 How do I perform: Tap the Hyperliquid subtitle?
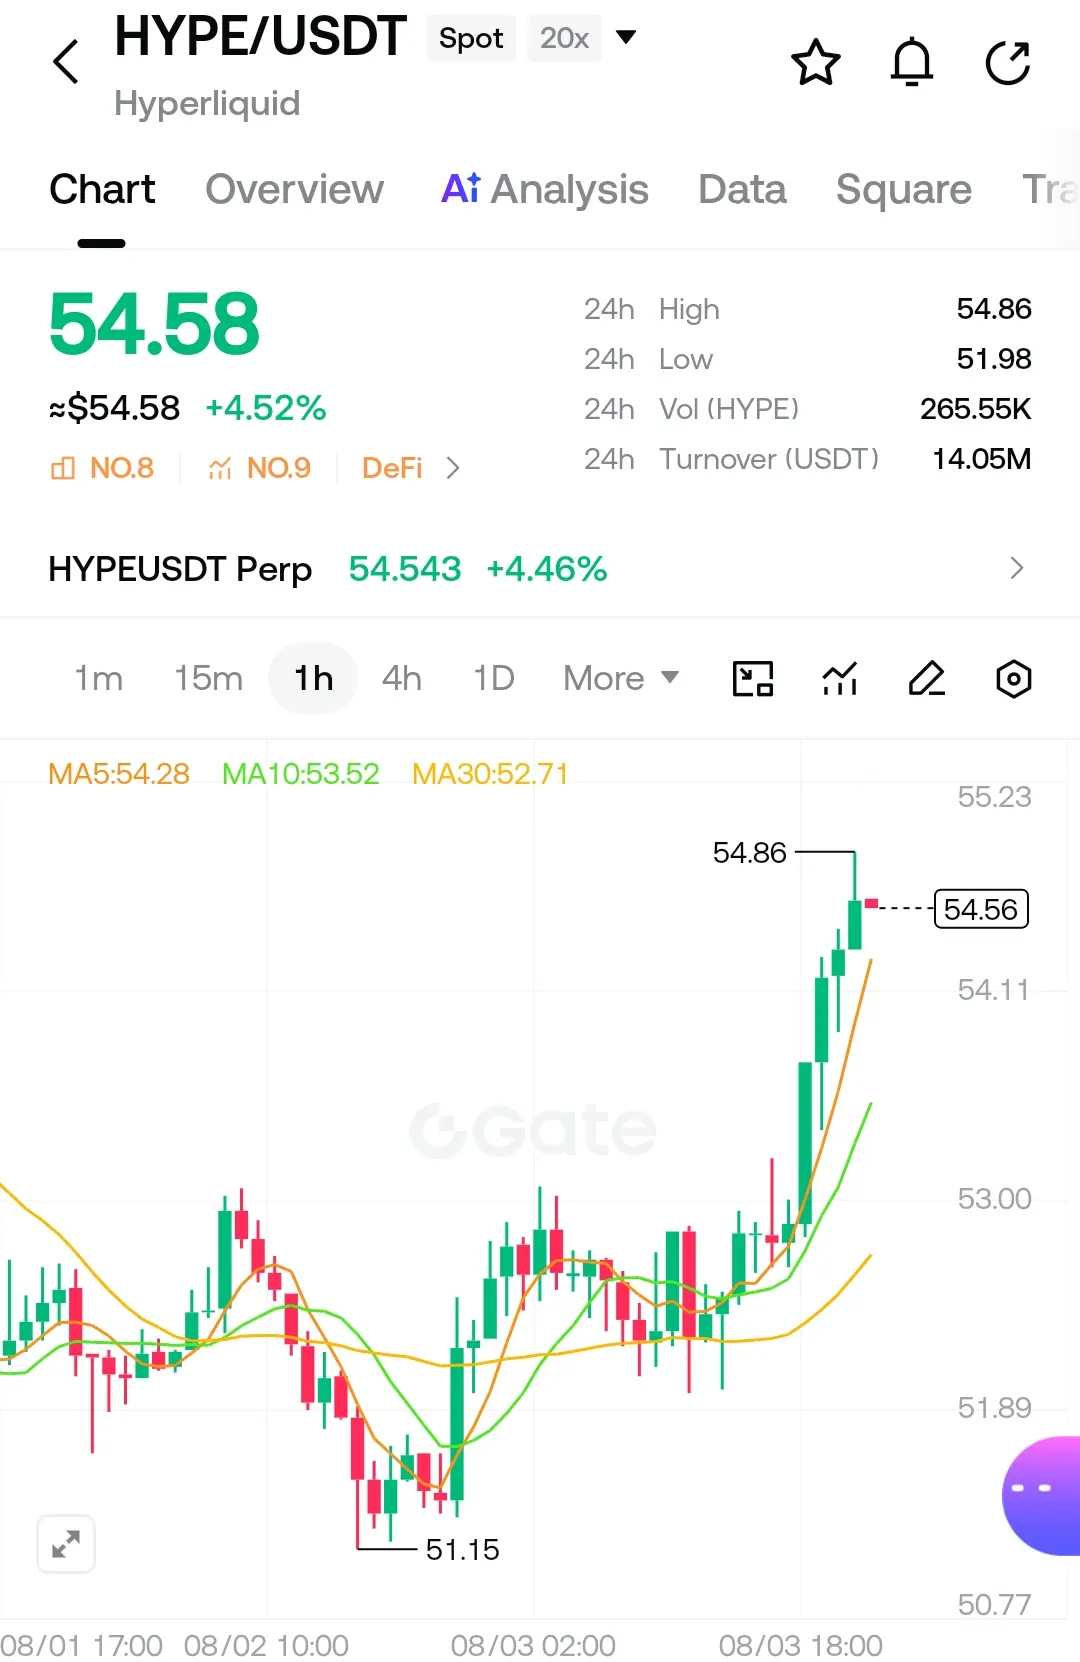point(207,104)
